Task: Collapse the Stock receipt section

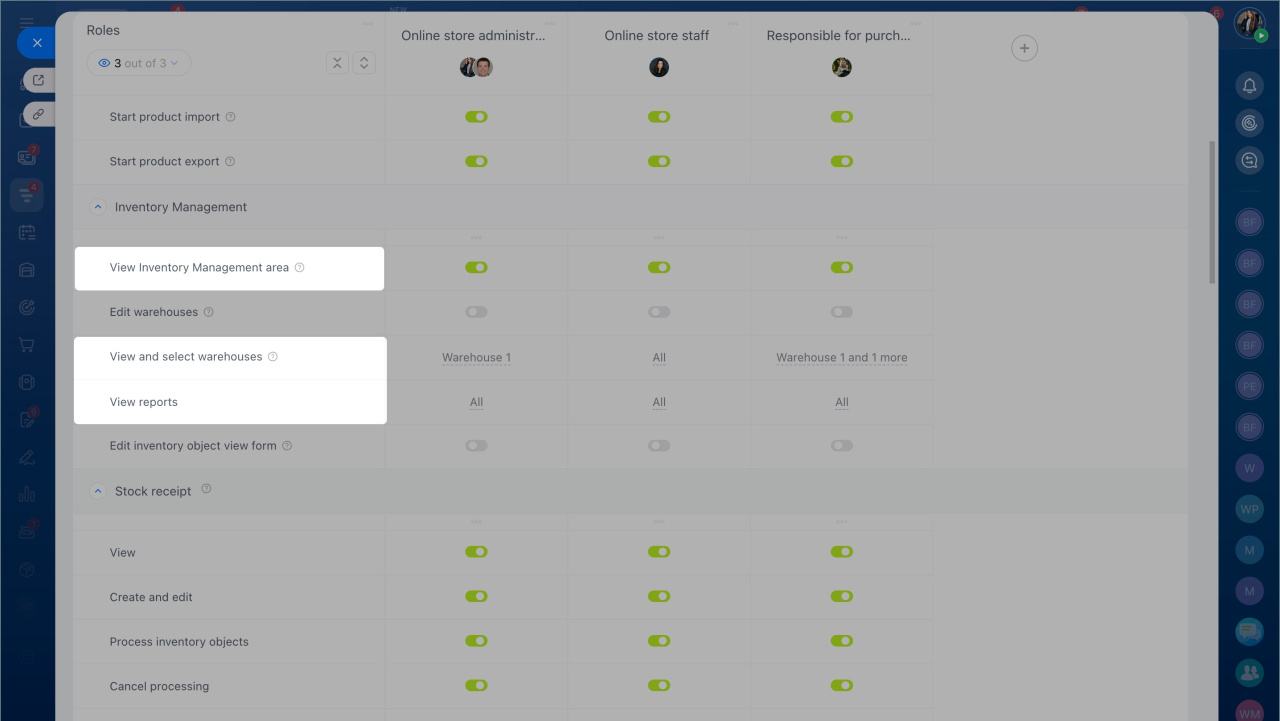Action: (x=98, y=491)
